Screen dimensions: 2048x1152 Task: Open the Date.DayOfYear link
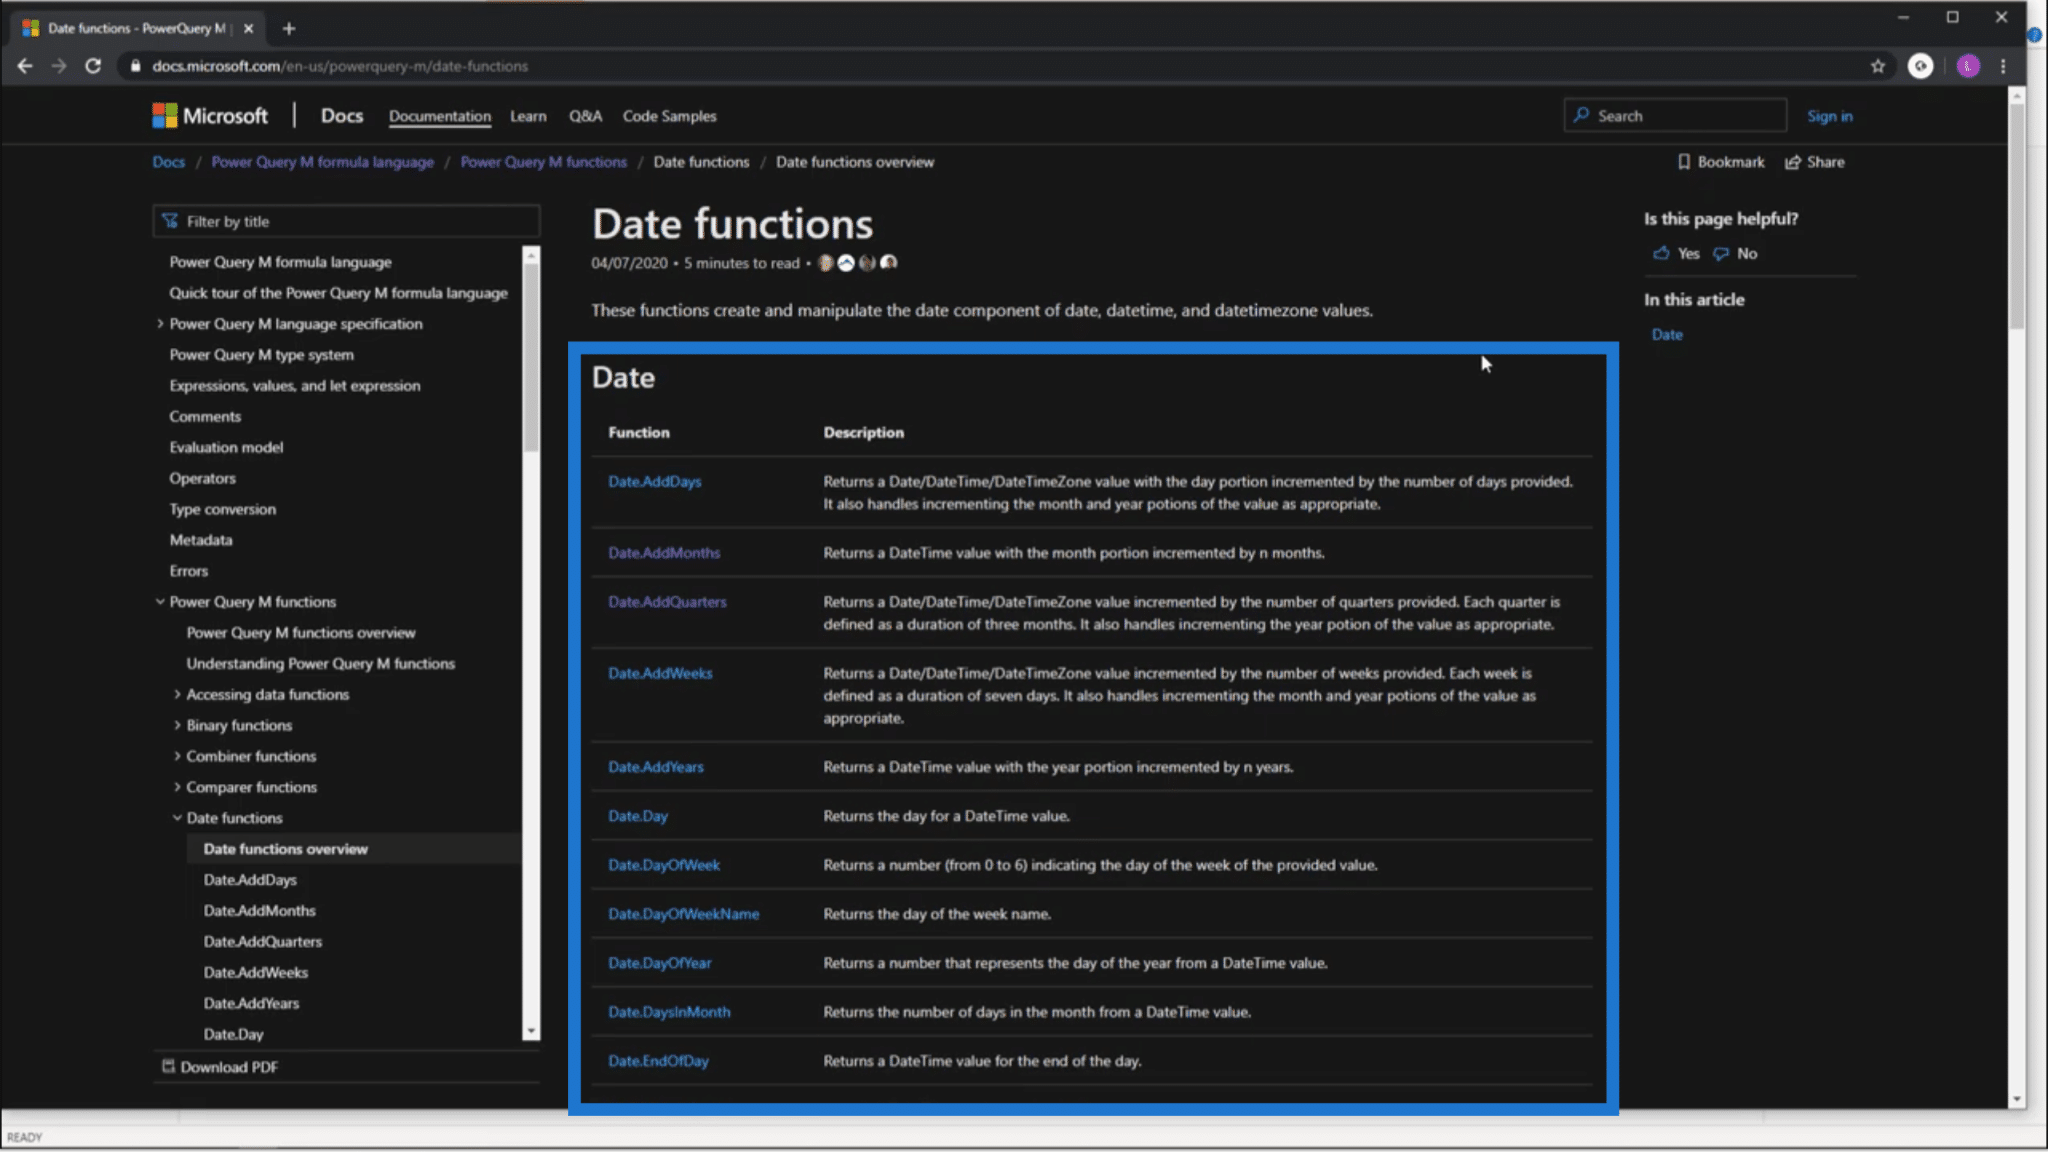pos(660,963)
